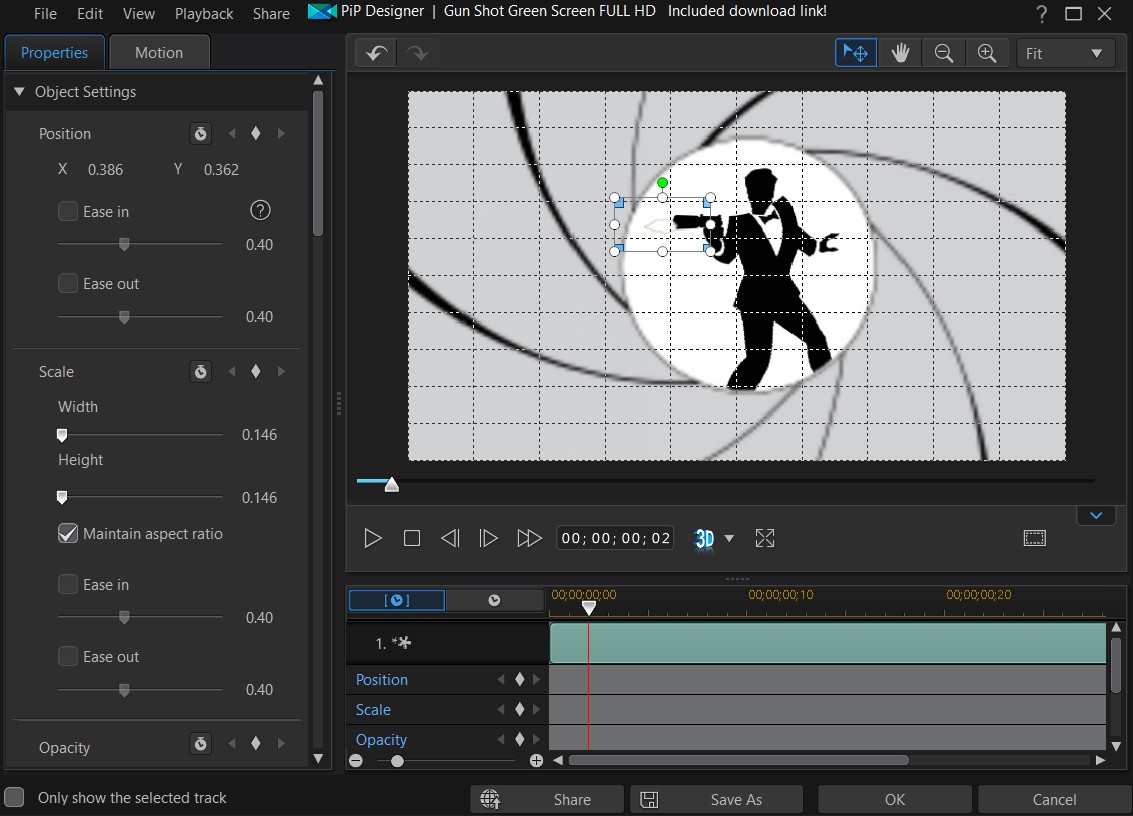Step to next frame
Viewport: 1133px width, 816px height.
coord(488,538)
